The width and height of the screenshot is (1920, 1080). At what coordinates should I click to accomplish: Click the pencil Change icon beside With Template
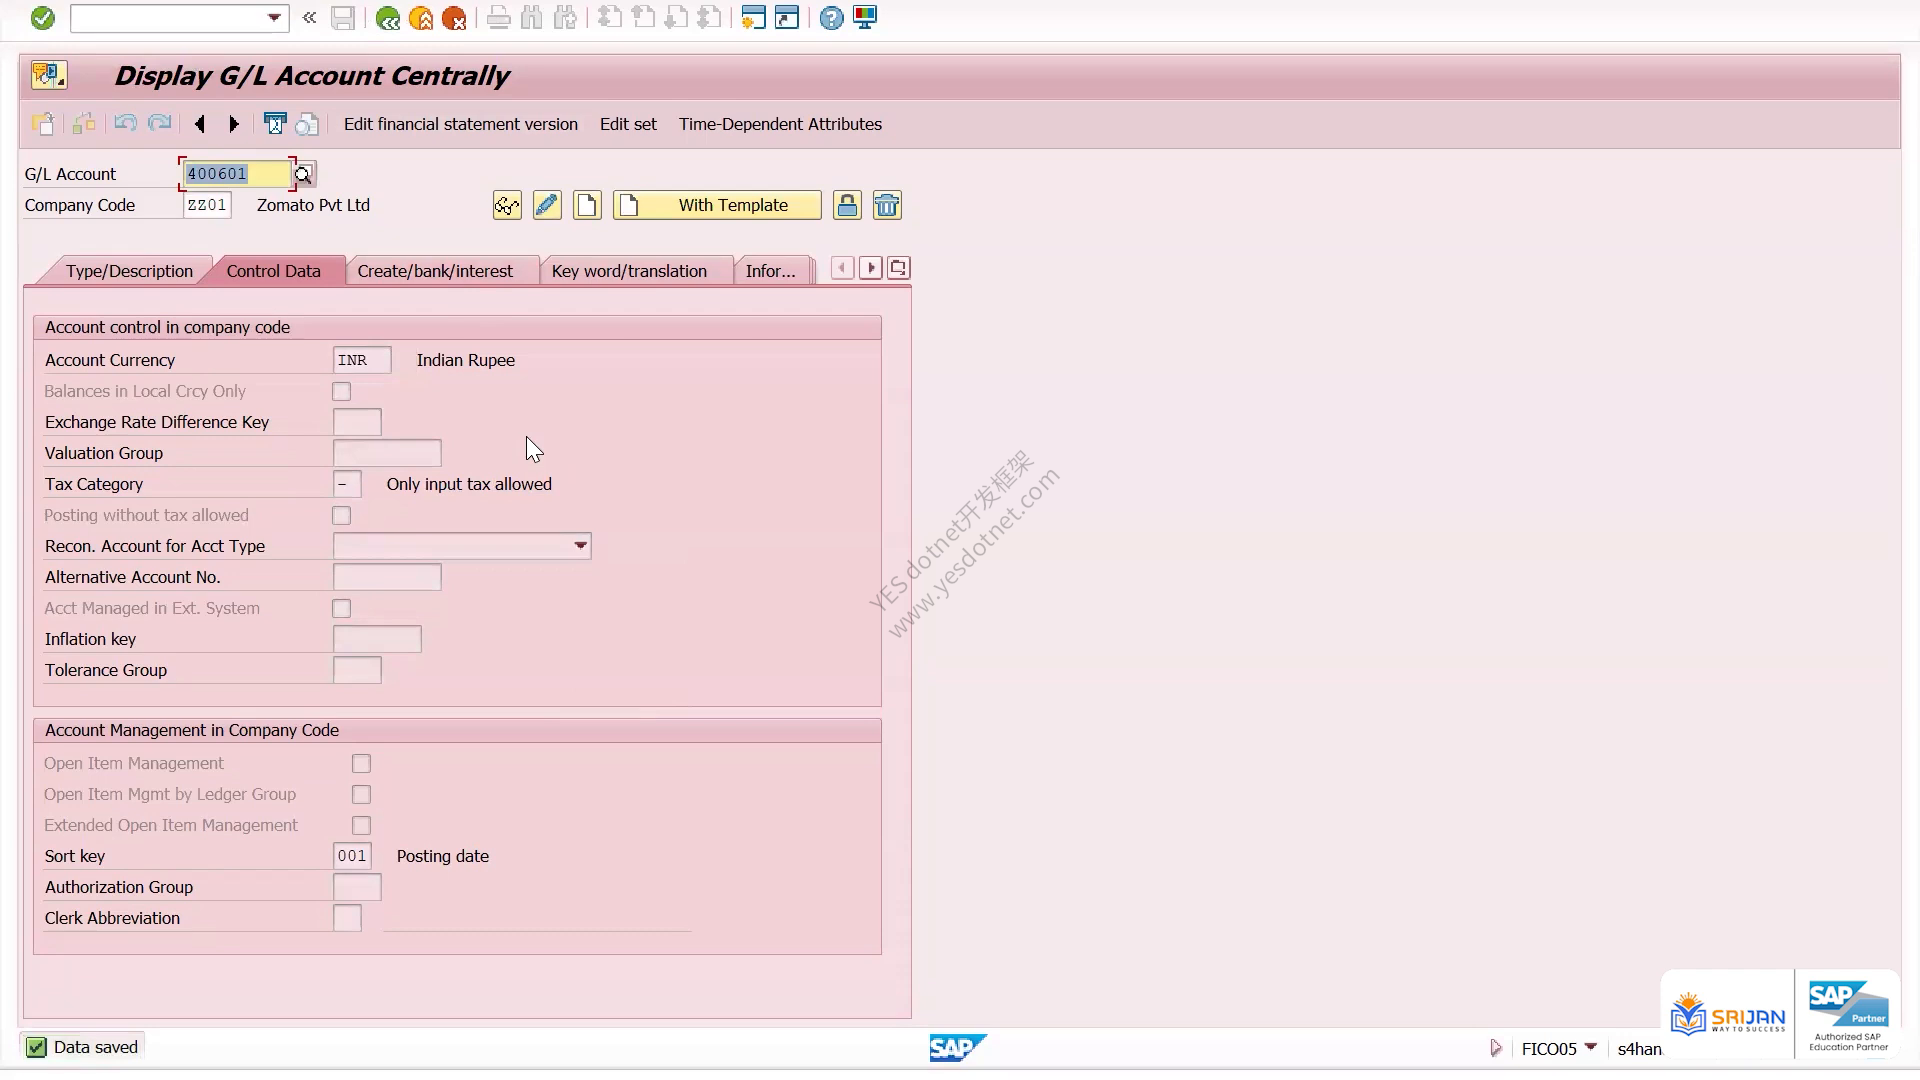click(x=547, y=205)
